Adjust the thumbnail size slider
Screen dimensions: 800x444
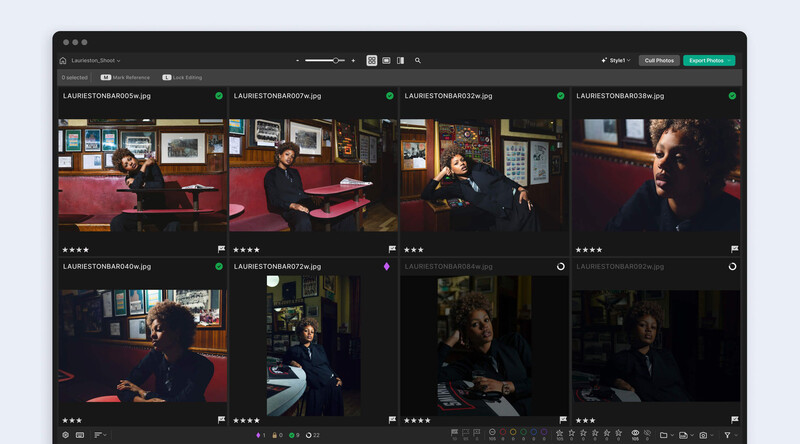click(x=325, y=60)
